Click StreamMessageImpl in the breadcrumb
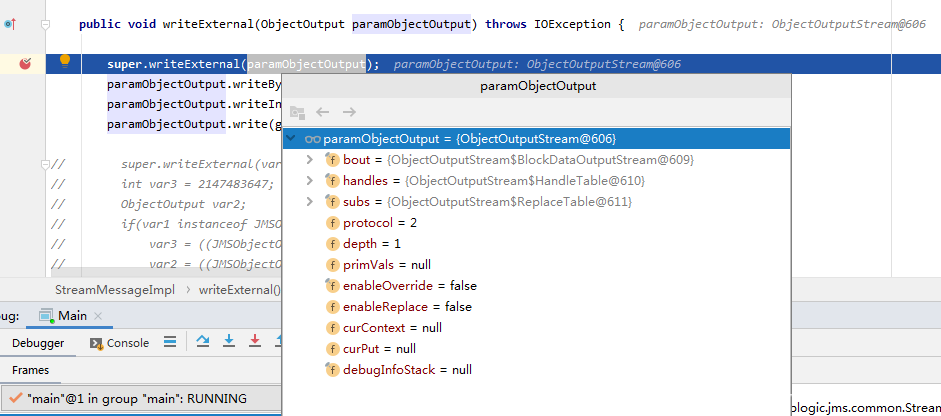 pyautogui.click(x=111, y=290)
